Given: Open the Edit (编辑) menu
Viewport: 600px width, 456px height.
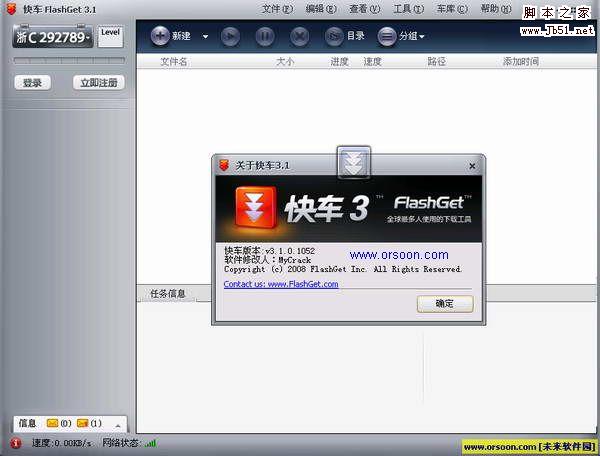Looking at the screenshot, I should (321, 9).
